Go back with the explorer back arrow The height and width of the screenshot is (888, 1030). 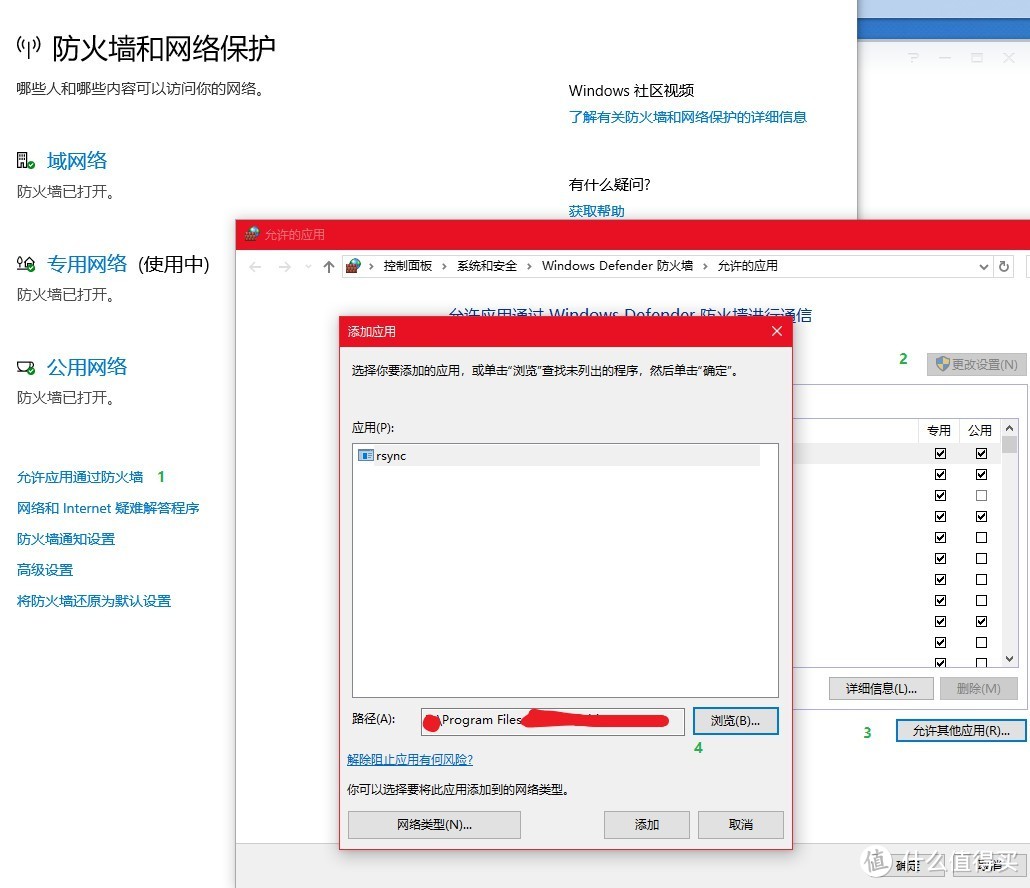click(x=256, y=267)
